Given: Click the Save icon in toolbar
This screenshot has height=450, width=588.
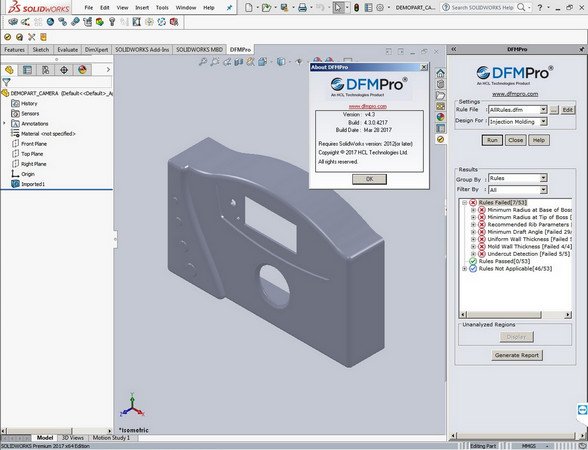Looking at the screenshot, I should pyautogui.click(x=284, y=8).
